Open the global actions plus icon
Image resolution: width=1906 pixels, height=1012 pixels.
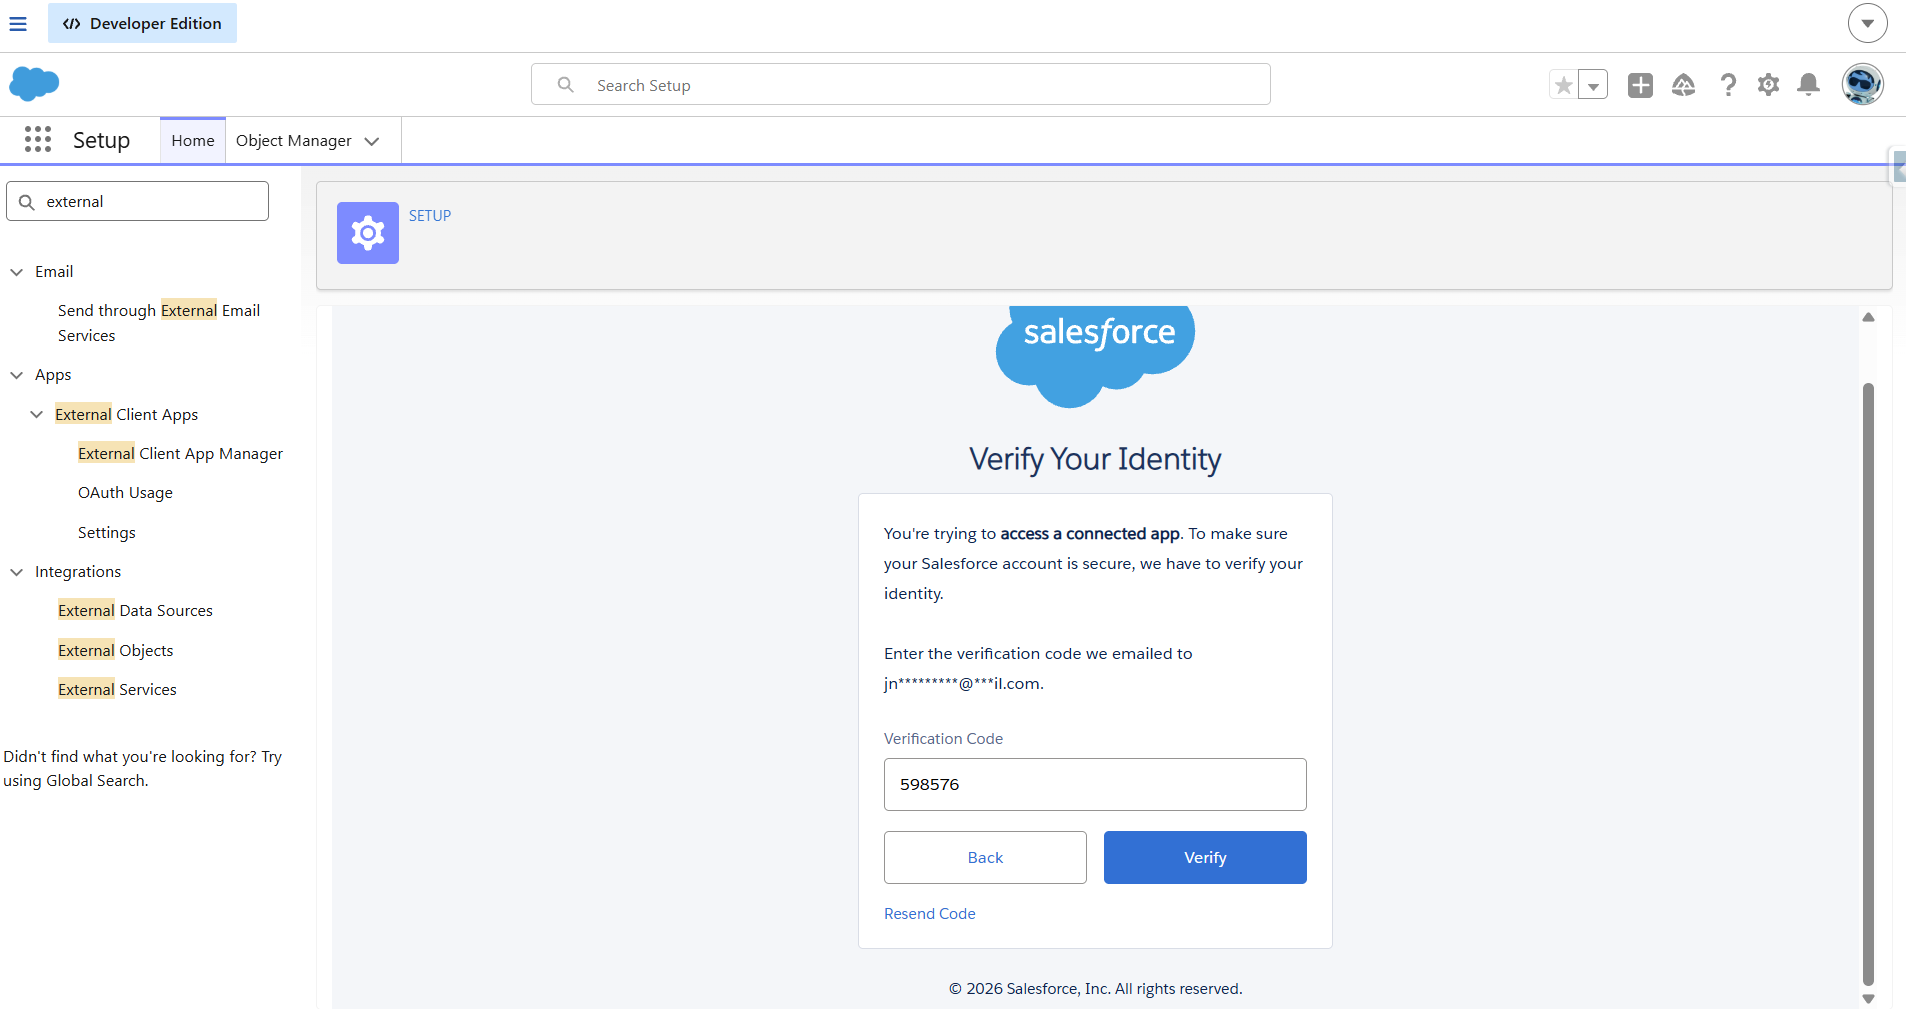click(x=1640, y=85)
